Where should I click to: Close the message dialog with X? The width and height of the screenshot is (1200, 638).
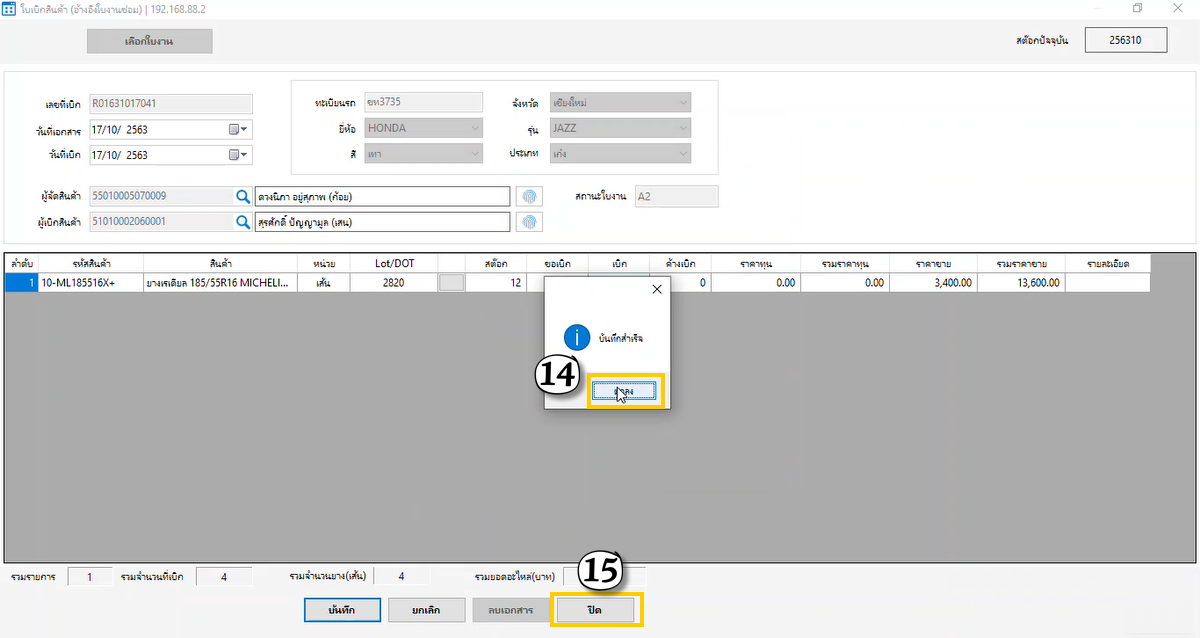(656, 289)
